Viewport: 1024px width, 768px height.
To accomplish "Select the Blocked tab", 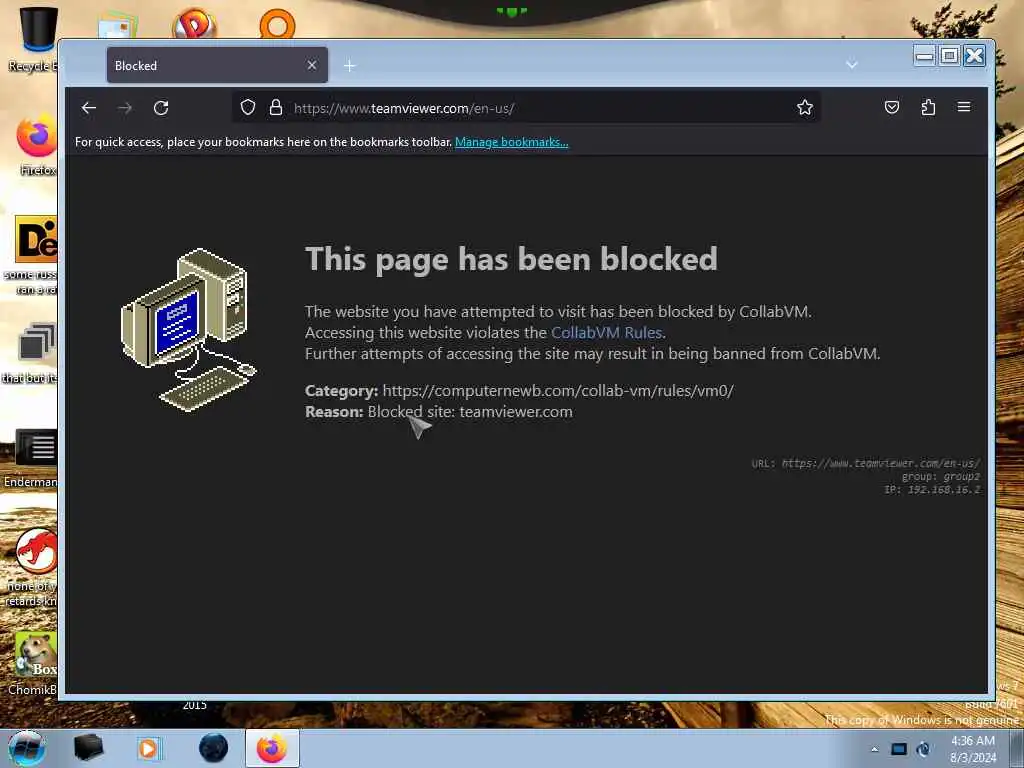I will pos(217,65).
